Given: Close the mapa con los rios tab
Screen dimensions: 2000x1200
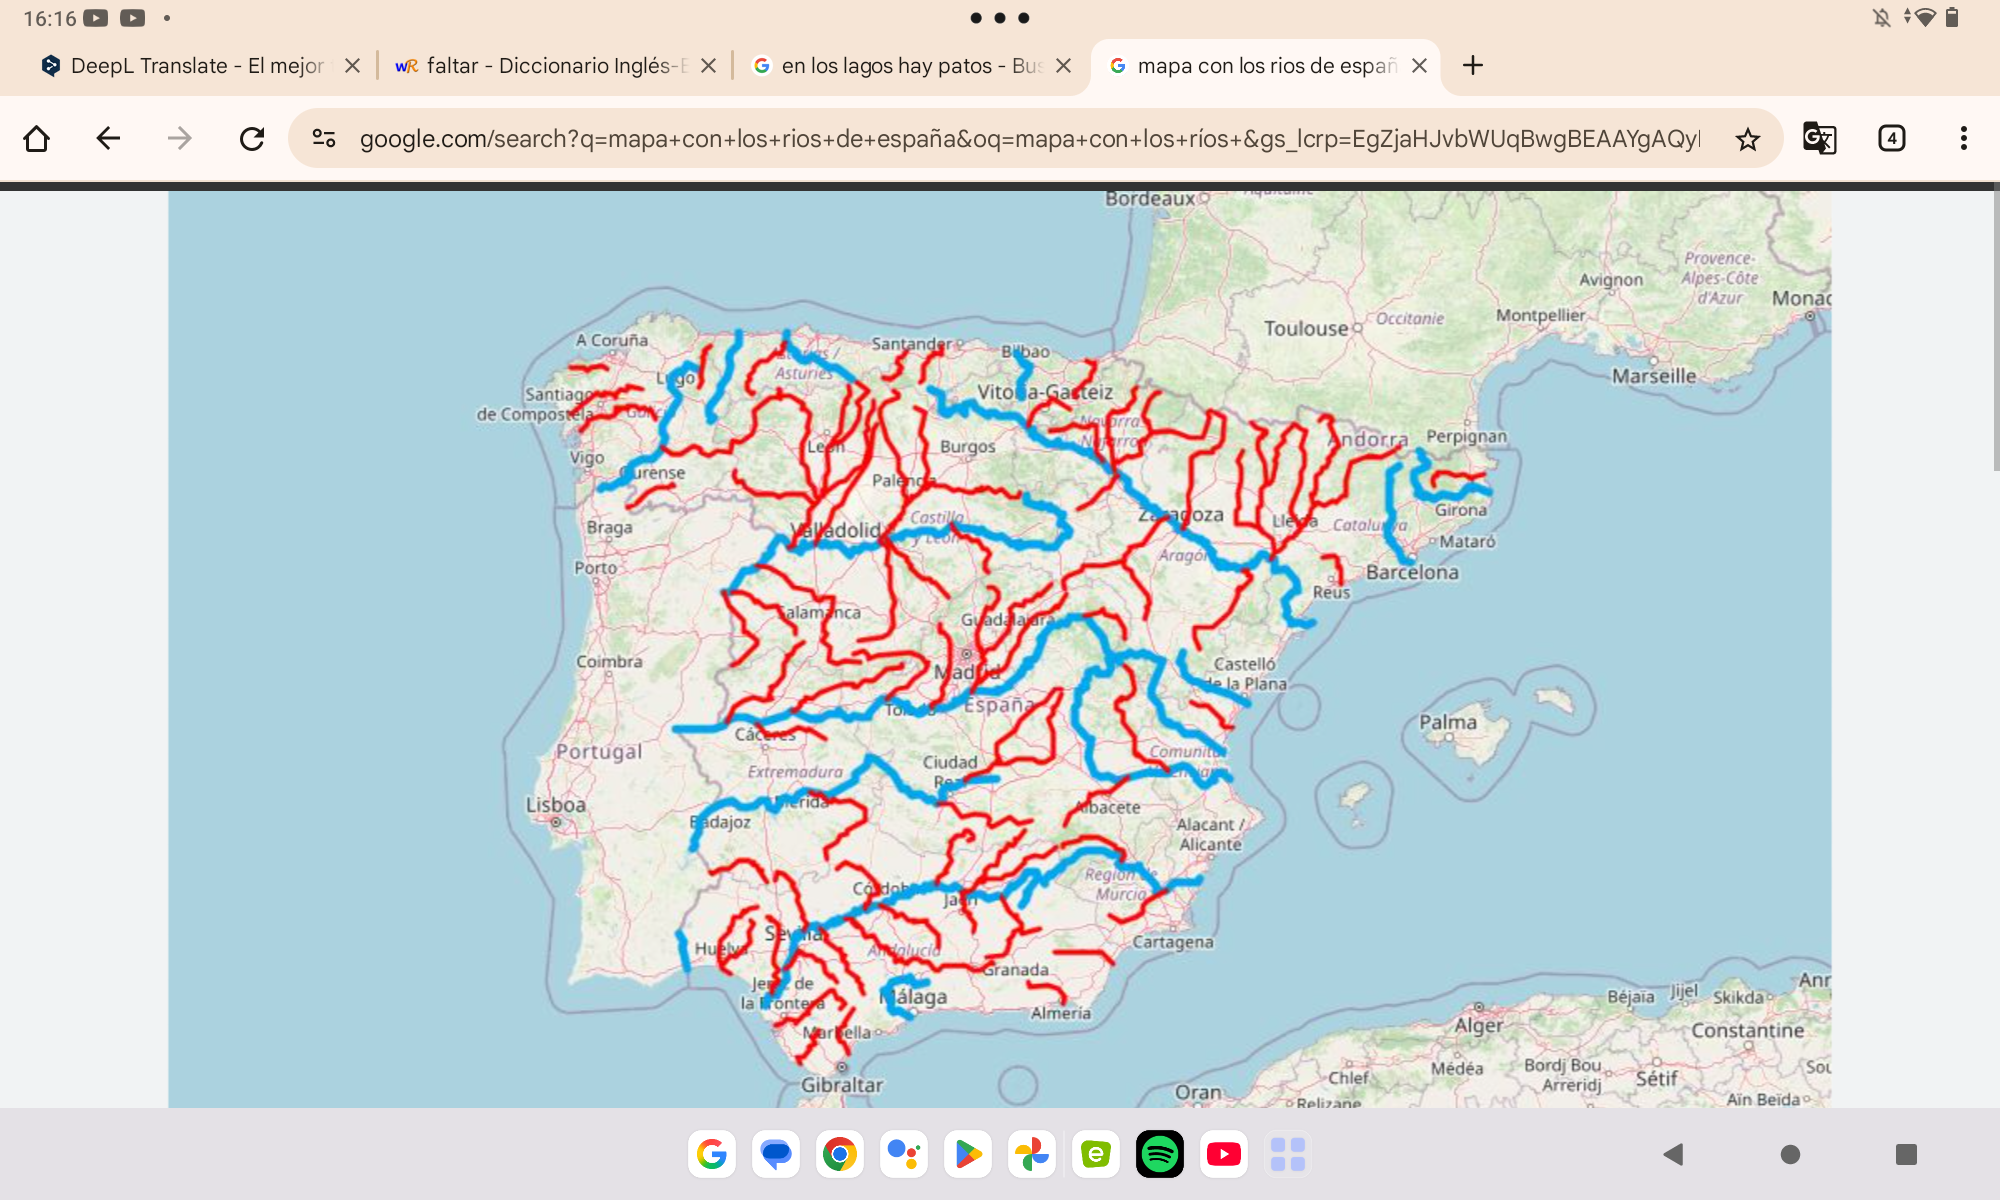Looking at the screenshot, I should tap(1419, 66).
